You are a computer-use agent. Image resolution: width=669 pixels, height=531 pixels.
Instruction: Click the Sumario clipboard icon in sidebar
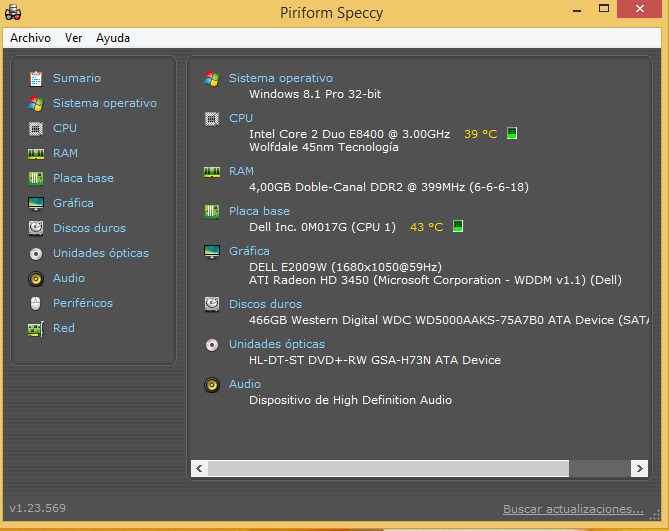(x=36, y=78)
